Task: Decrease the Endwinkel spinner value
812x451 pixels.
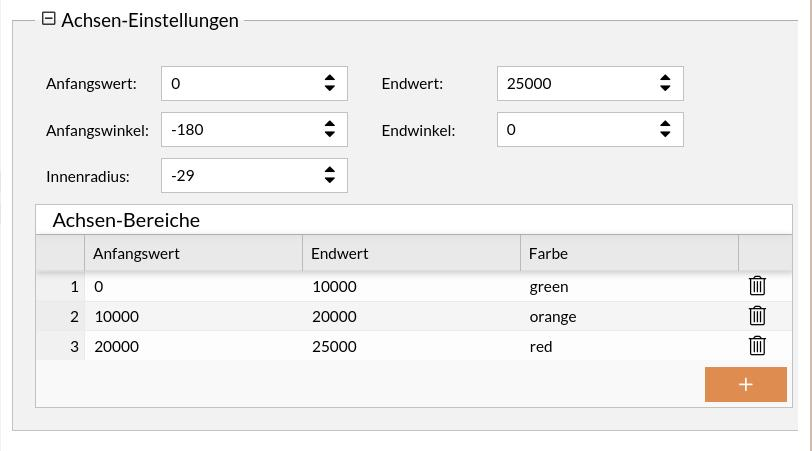Action: click(665, 135)
